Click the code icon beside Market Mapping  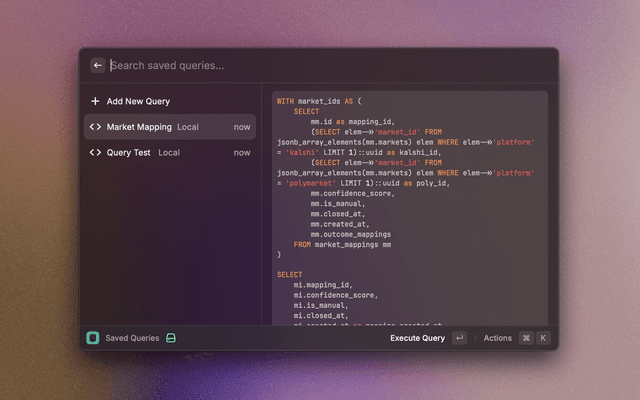click(x=95, y=127)
